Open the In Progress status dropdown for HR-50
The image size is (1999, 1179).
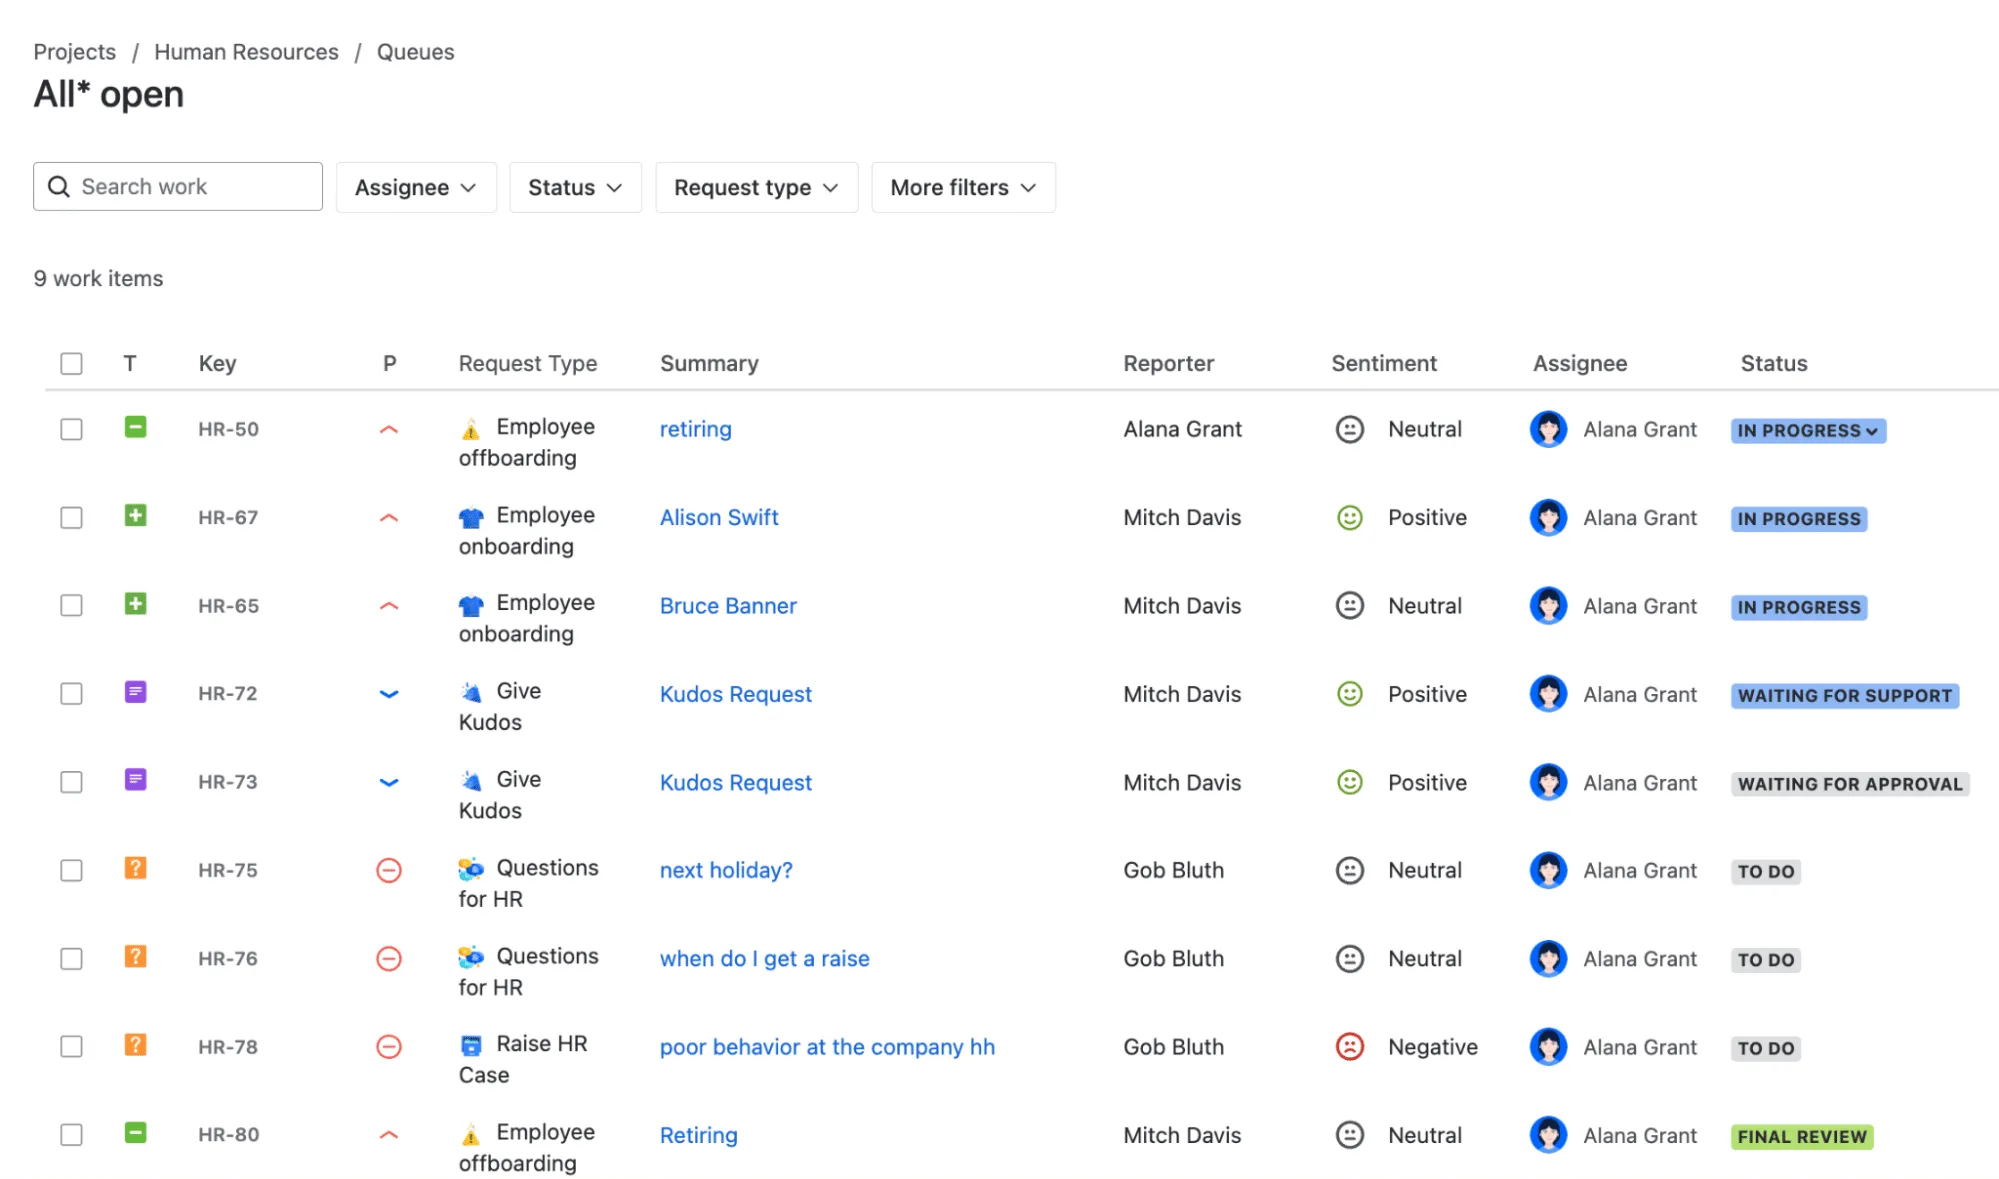[1807, 431]
